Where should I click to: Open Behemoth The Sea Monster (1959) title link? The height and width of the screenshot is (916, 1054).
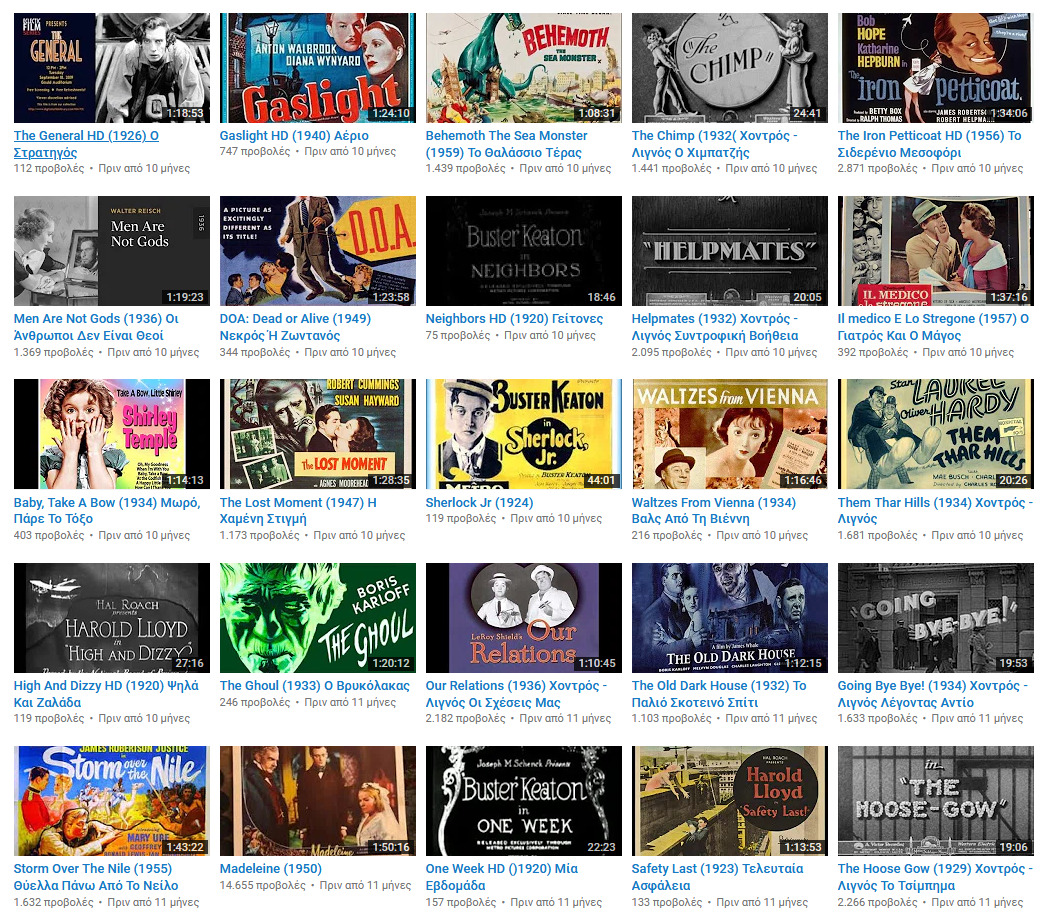pyautogui.click(x=506, y=144)
